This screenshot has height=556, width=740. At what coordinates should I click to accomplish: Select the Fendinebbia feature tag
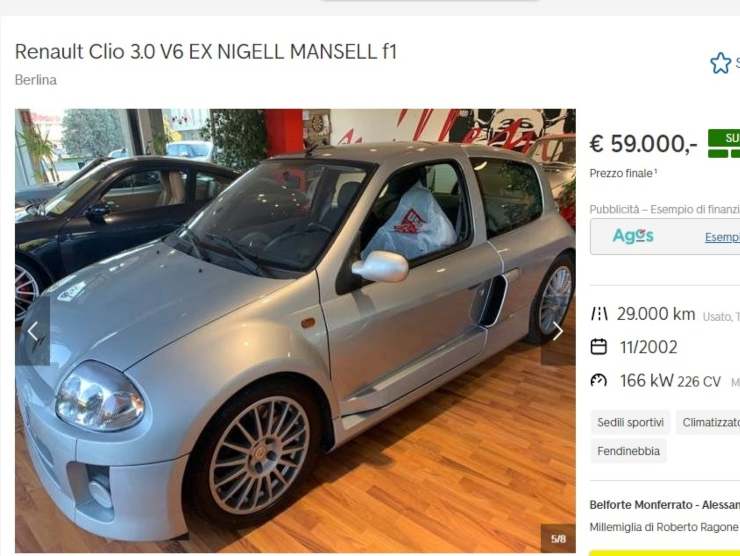tap(628, 451)
